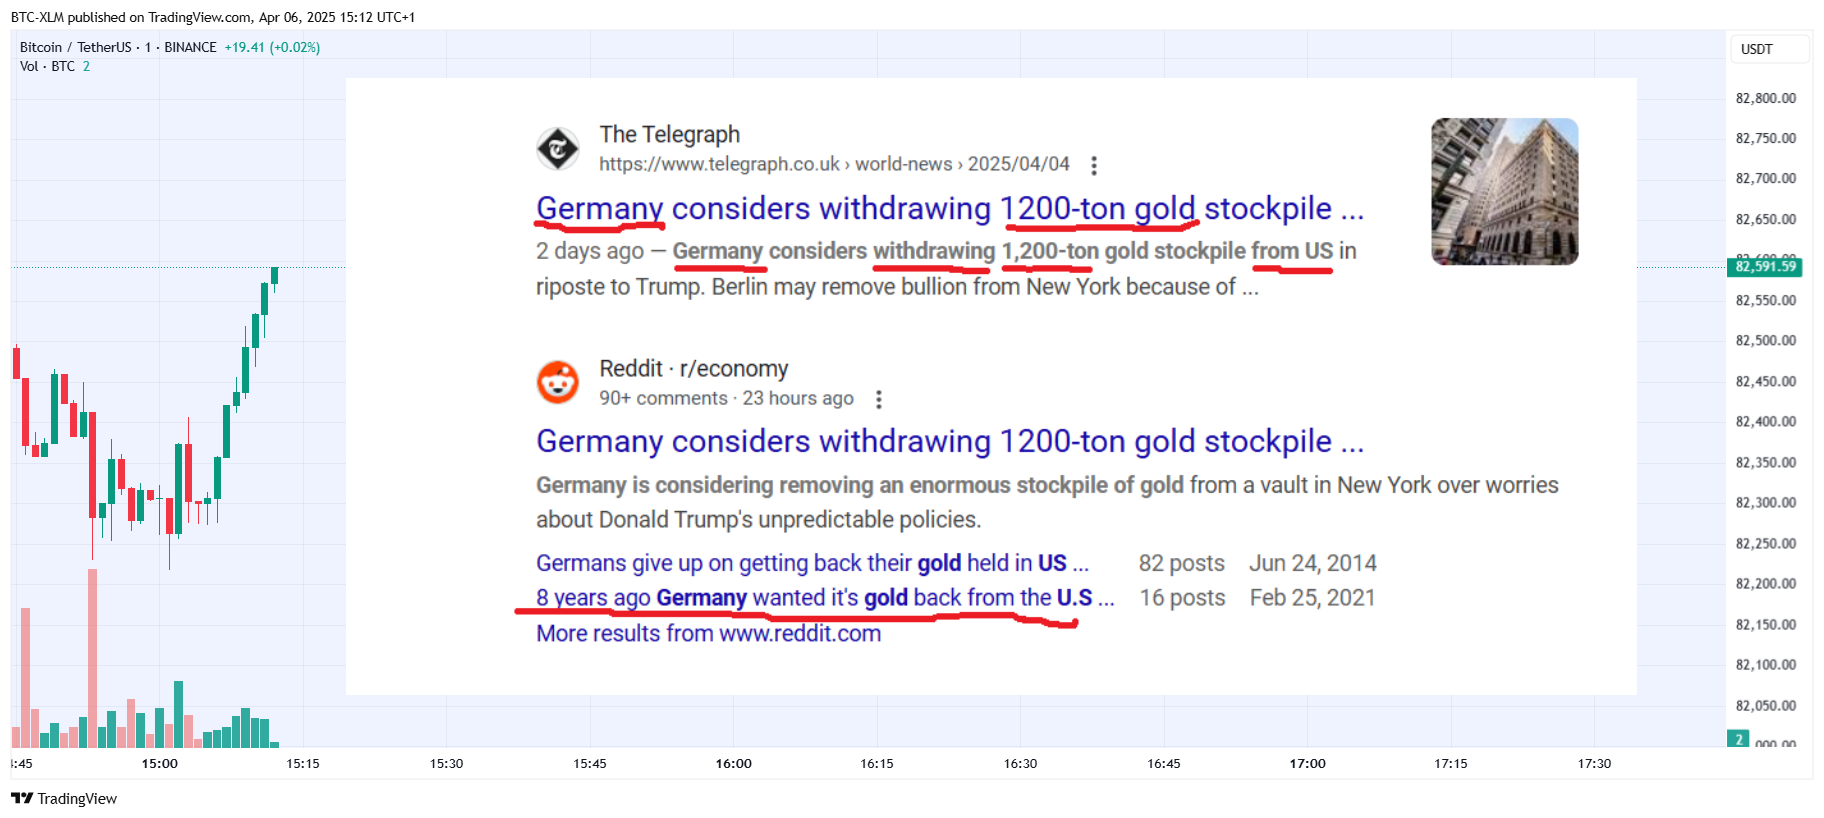This screenshot has height=818, width=1824.
Task: Open 'Germans give up on getting back their gold' link
Action: coord(812,563)
